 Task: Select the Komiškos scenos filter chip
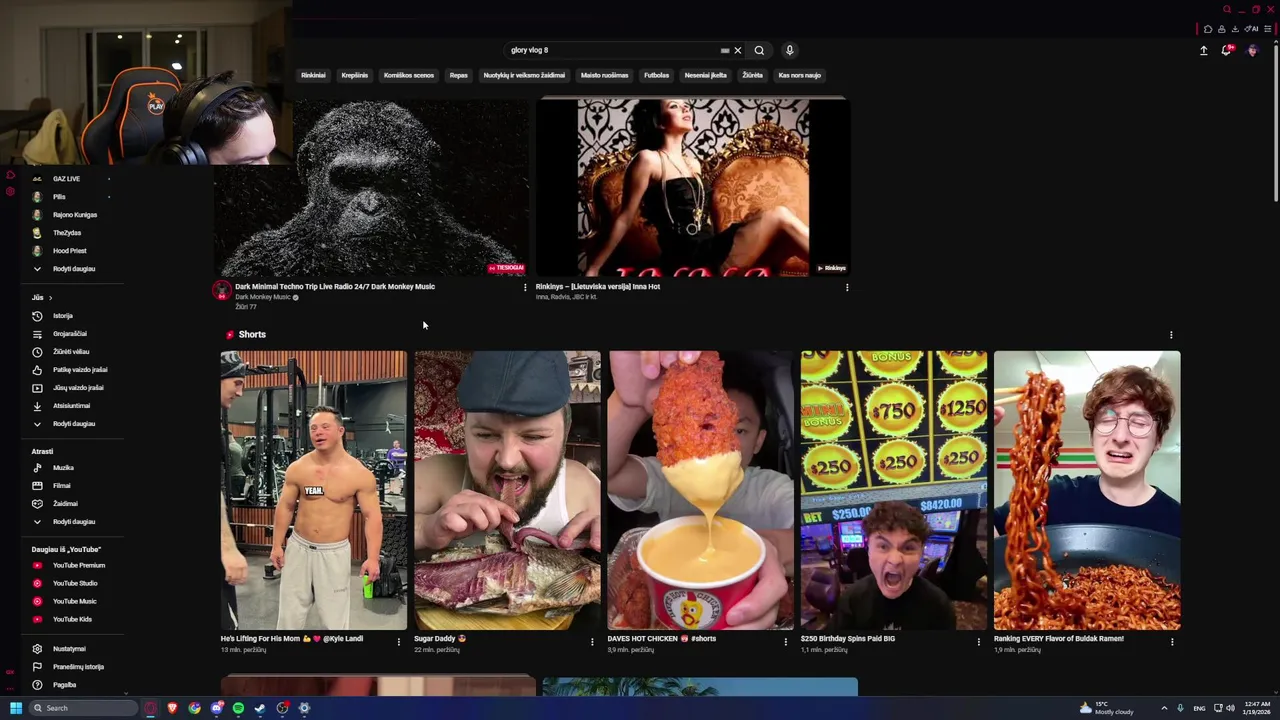409,75
